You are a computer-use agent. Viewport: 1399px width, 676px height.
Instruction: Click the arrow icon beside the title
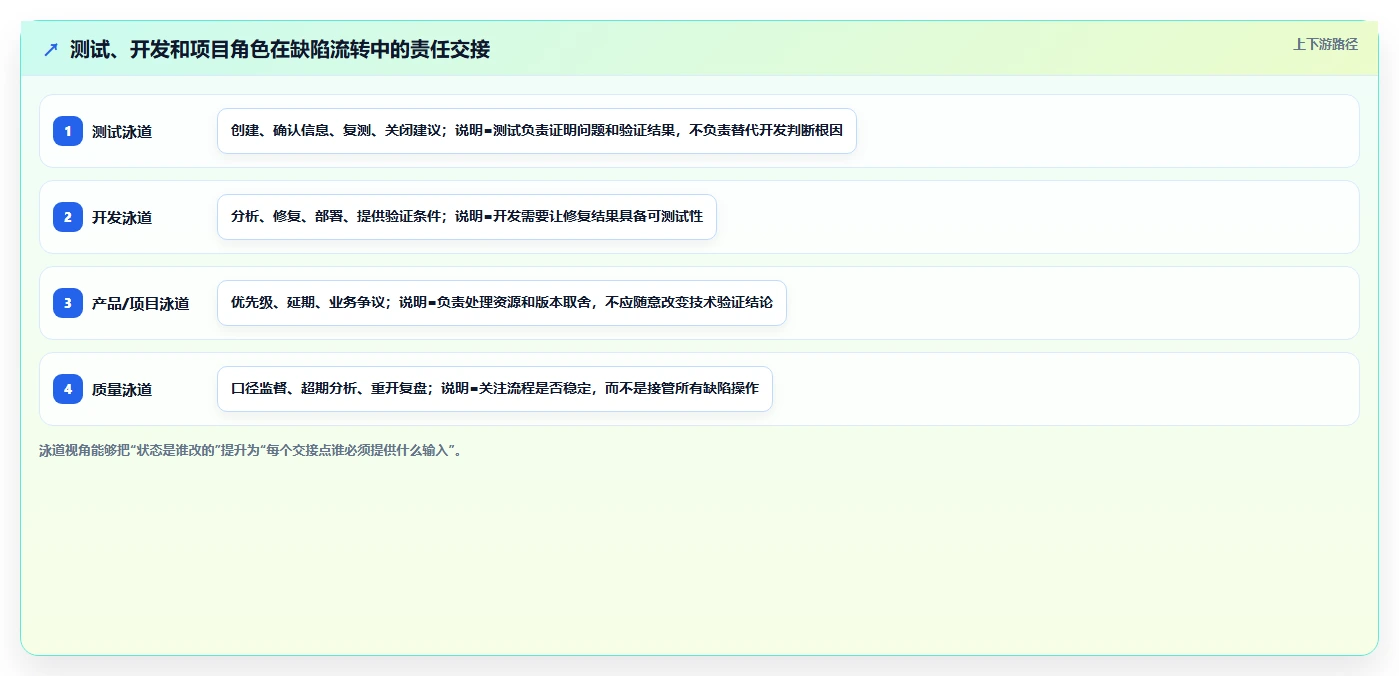click(x=51, y=49)
